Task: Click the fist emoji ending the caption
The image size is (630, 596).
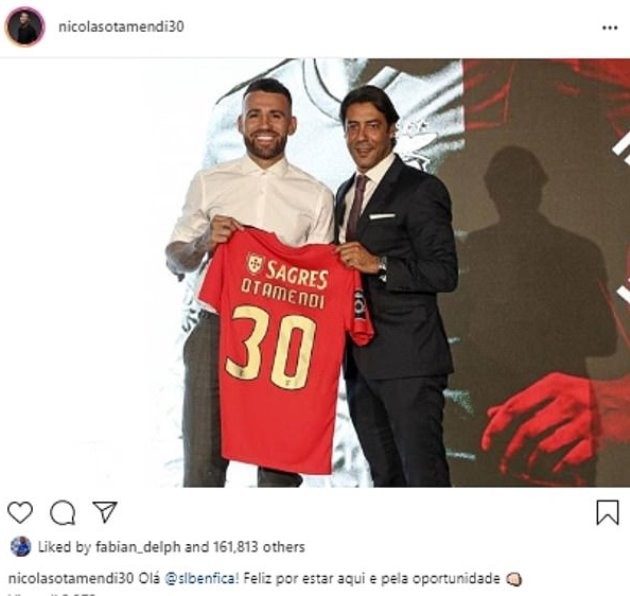Action: click(514, 579)
